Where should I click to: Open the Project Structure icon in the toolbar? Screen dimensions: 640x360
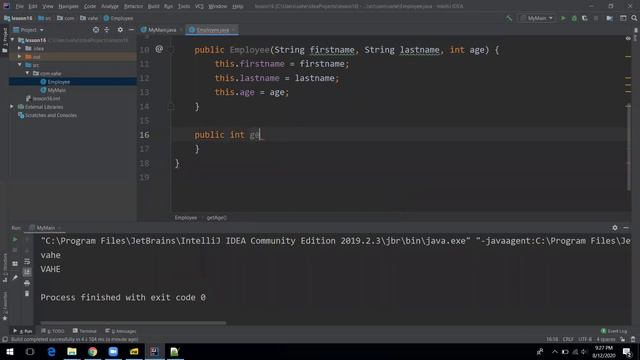pyautogui.click(x=623, y=18)
